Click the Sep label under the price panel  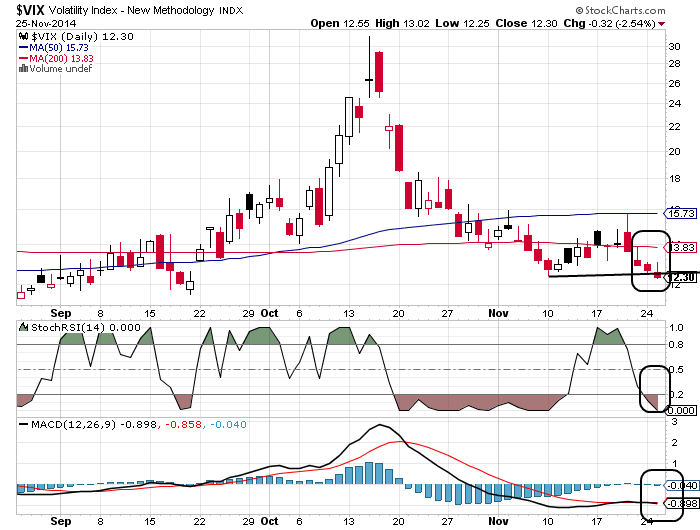[61, 313]
